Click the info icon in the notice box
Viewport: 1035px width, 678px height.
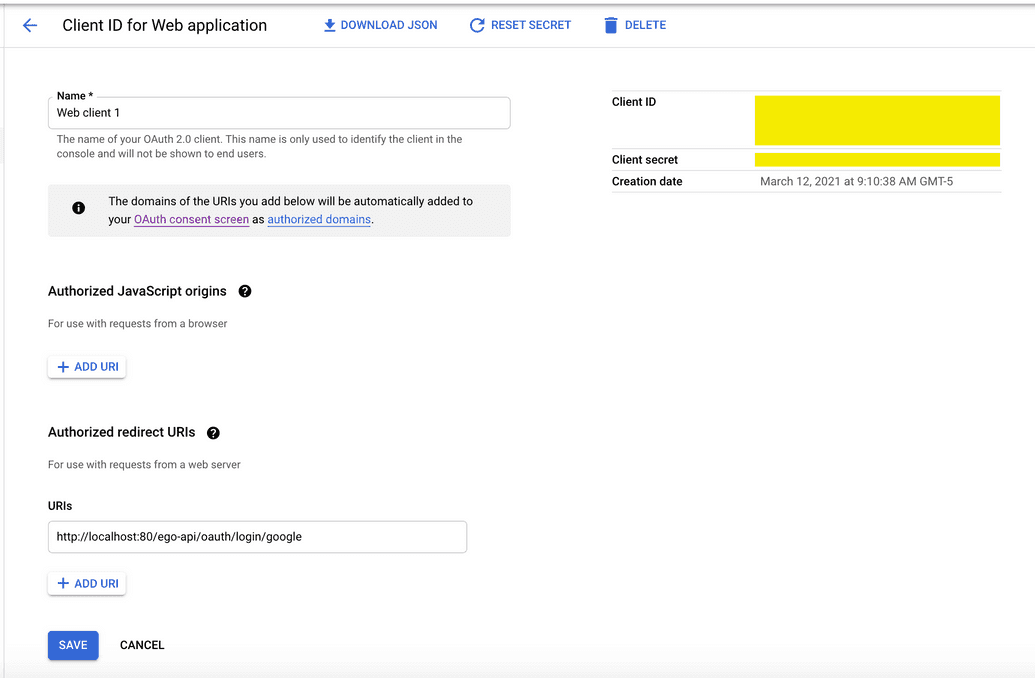point(79,208)
